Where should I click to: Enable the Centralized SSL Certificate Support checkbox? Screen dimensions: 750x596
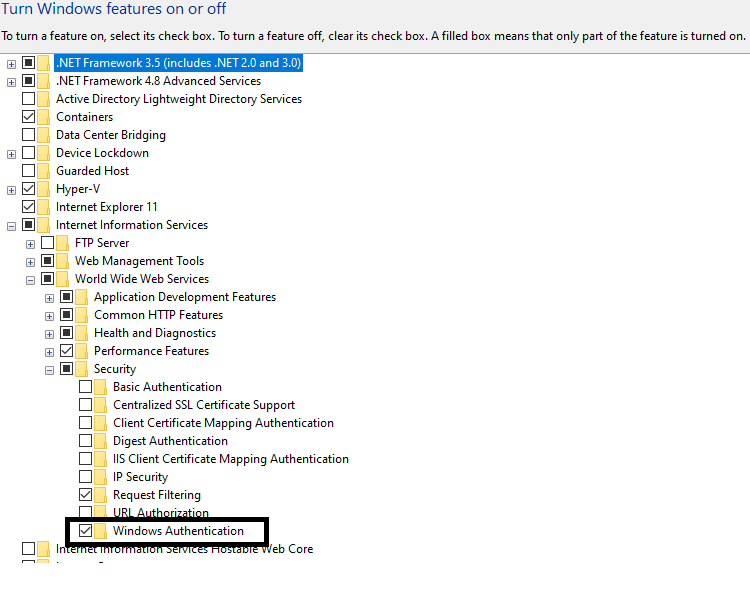click(x=86, y=405)
